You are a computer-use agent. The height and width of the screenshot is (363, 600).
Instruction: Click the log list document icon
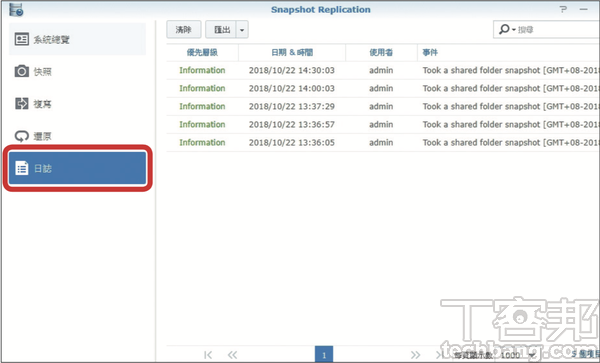22,168
